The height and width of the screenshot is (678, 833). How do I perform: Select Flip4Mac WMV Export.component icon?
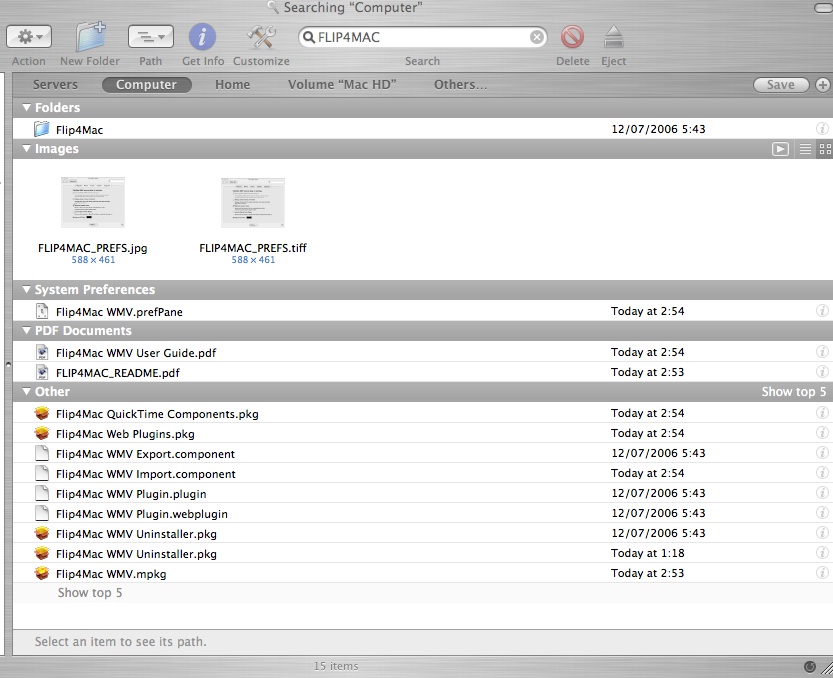point(41,453)
